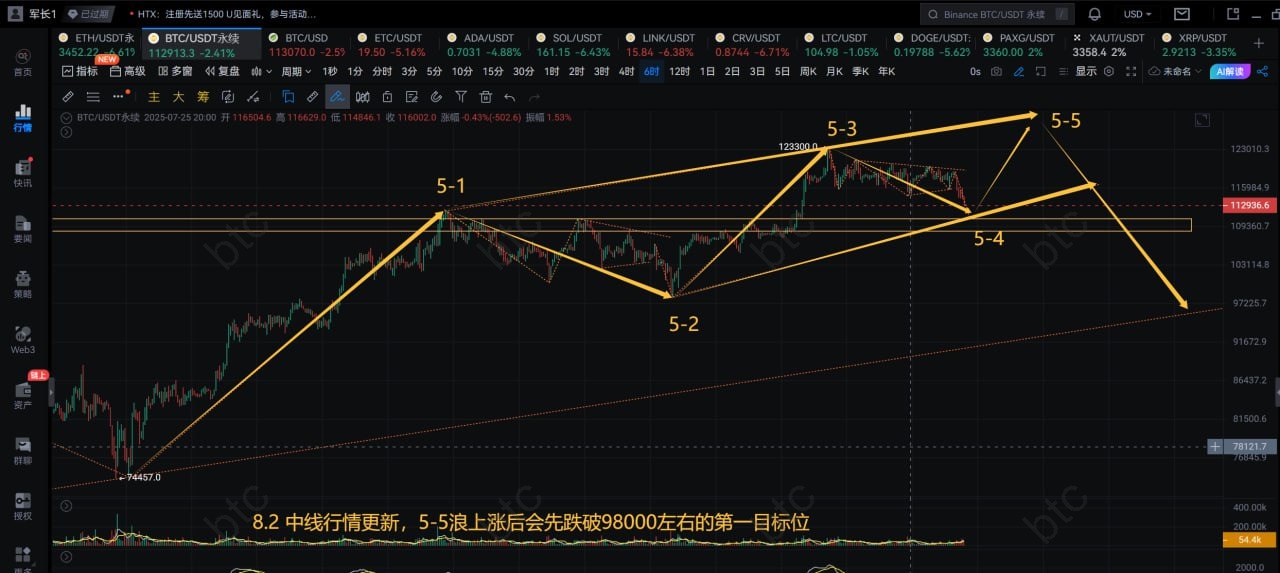
Task: Open the more tools three-dot icon
Action: 119,96
